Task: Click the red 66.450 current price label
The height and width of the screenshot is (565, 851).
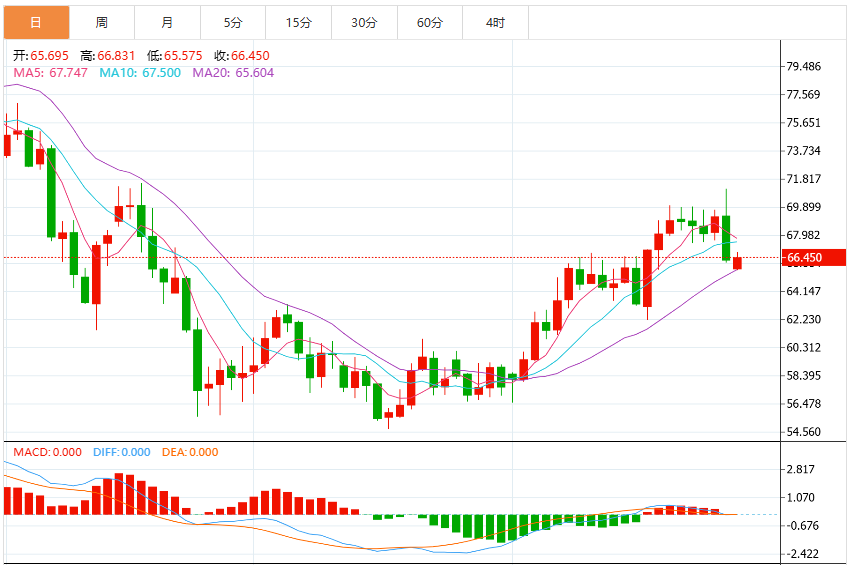Action: pyautogui.click(x=813, y=257)
